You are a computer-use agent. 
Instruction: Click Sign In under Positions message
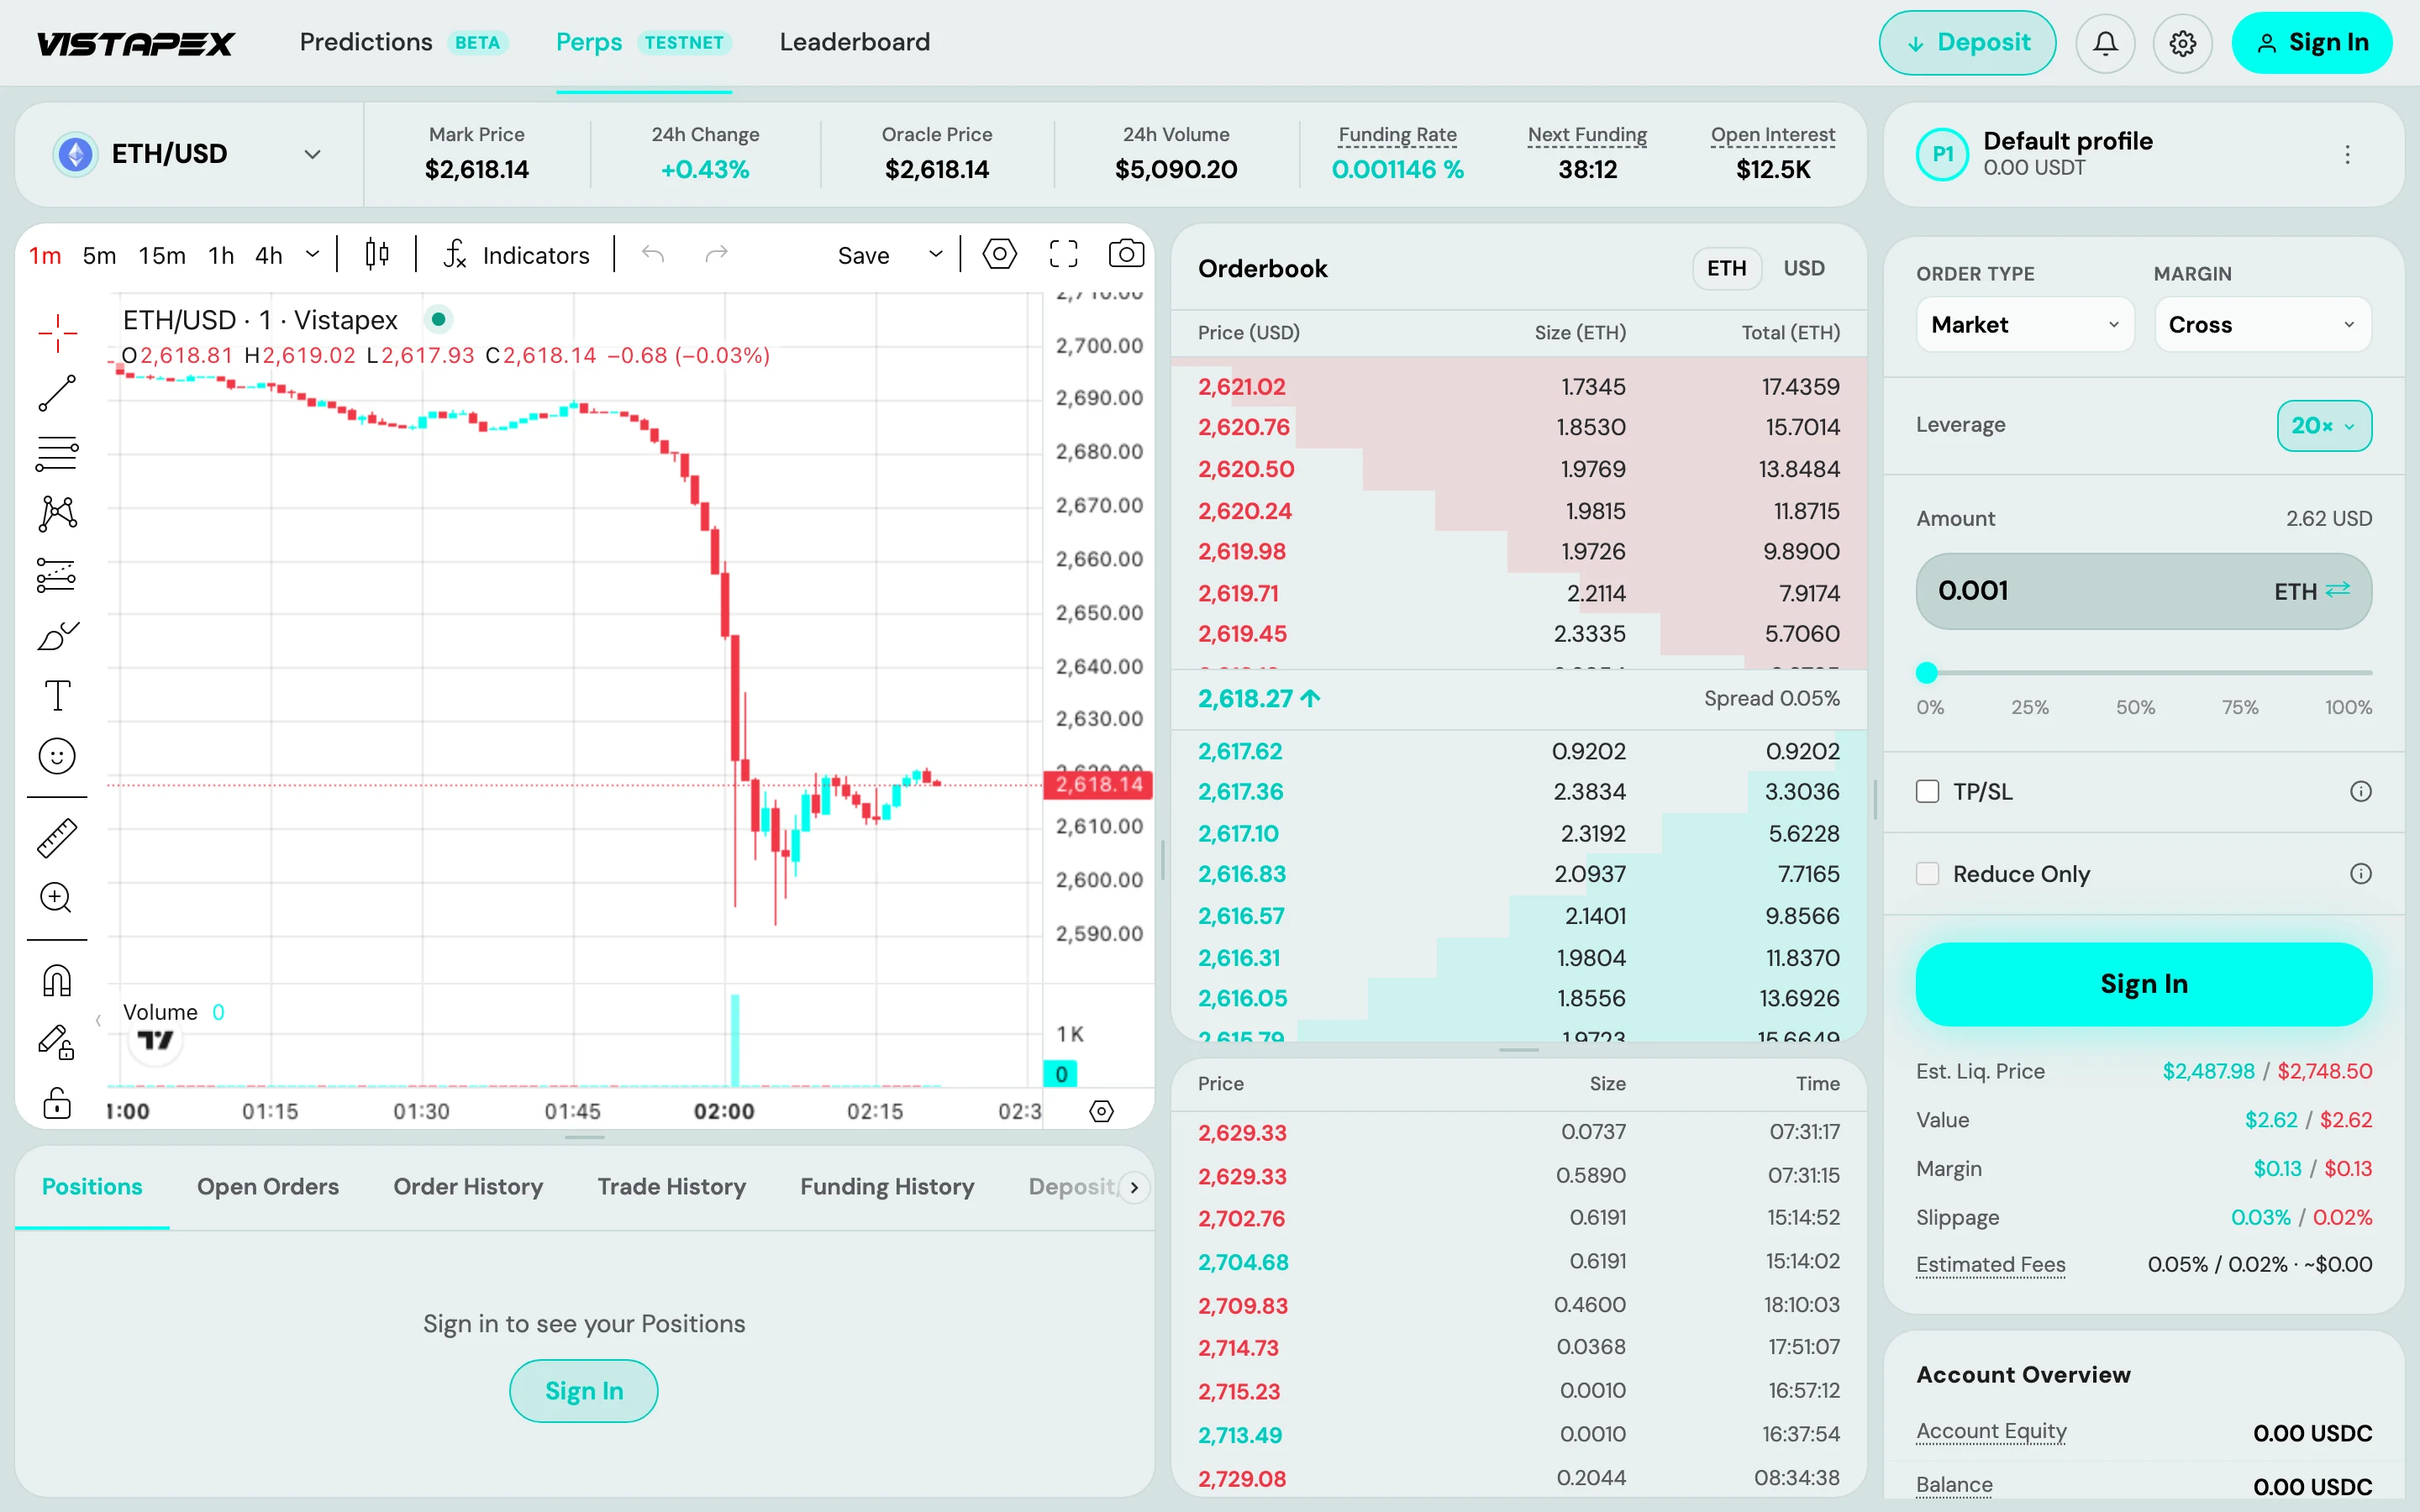584,1391
